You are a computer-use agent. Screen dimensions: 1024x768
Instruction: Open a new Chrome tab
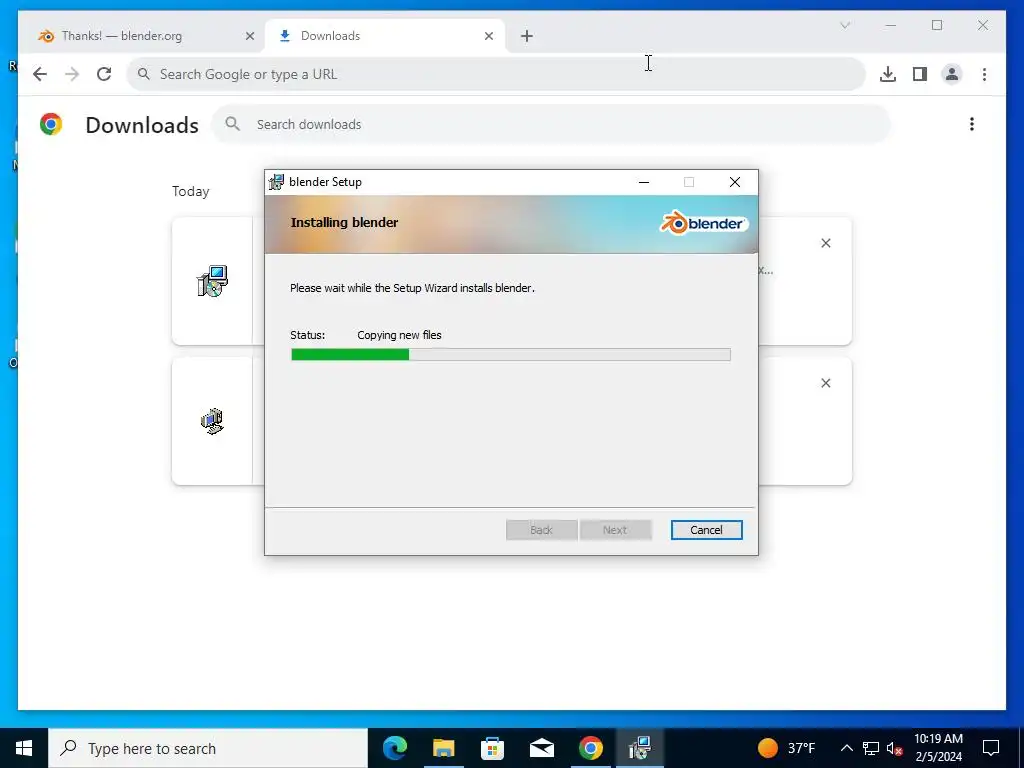tap(526, 36)
